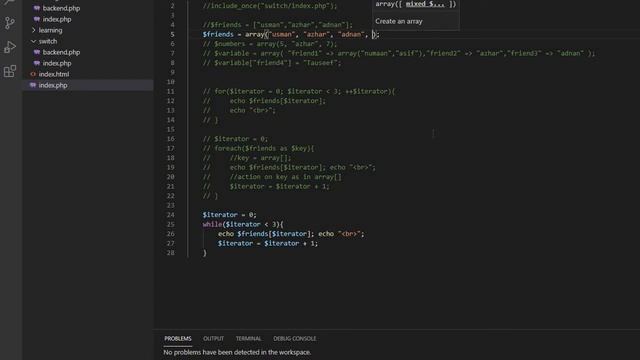
Task: Open backend.php inside the switch folder
Action: pyautogui.click(x=61, y=52)
